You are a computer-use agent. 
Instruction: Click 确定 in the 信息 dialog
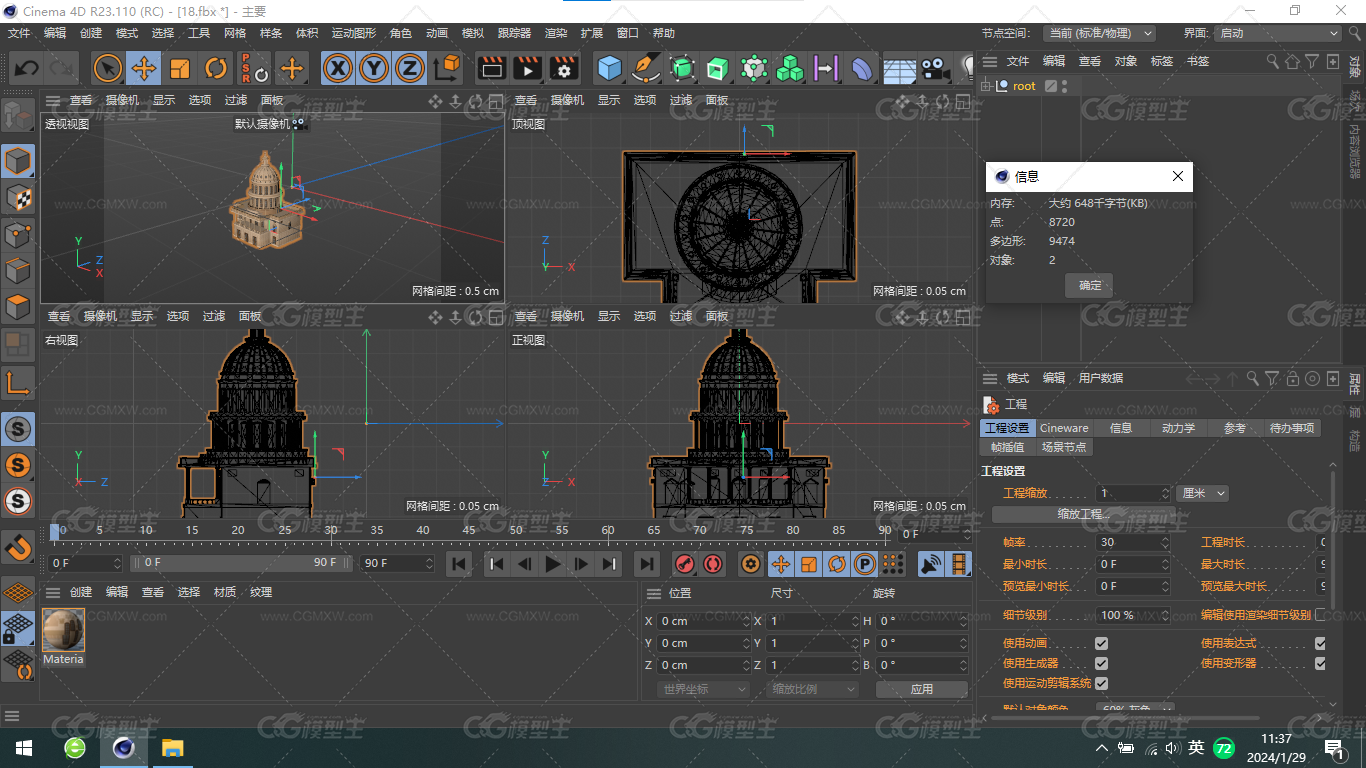(1090, 285)
